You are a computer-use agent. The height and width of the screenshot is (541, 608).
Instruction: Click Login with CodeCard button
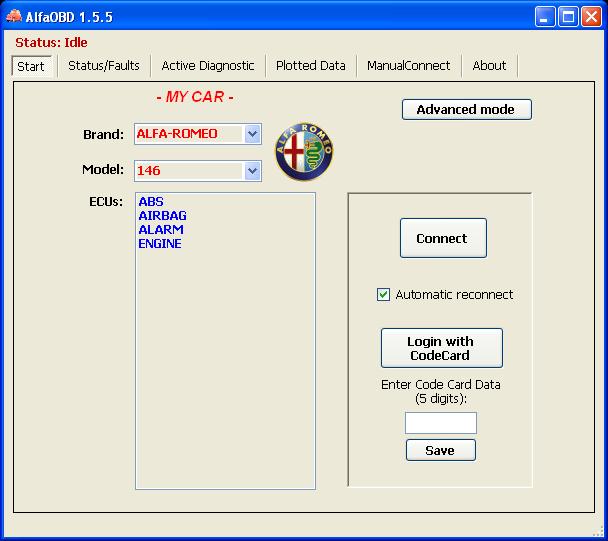(442, 348)
